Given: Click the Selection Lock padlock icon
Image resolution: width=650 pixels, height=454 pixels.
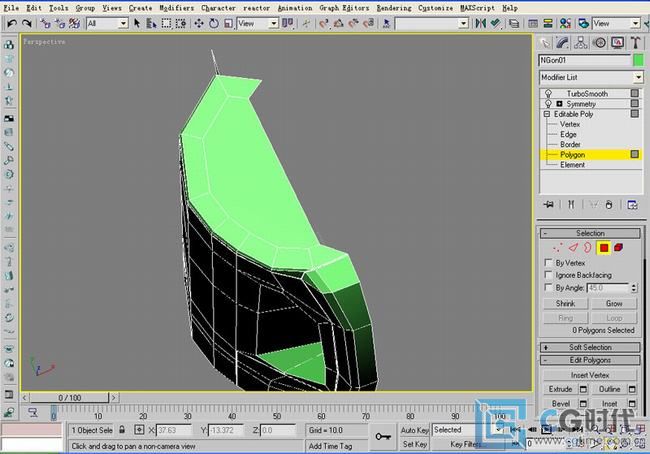Looking at the screenshot, I should 122,430.
